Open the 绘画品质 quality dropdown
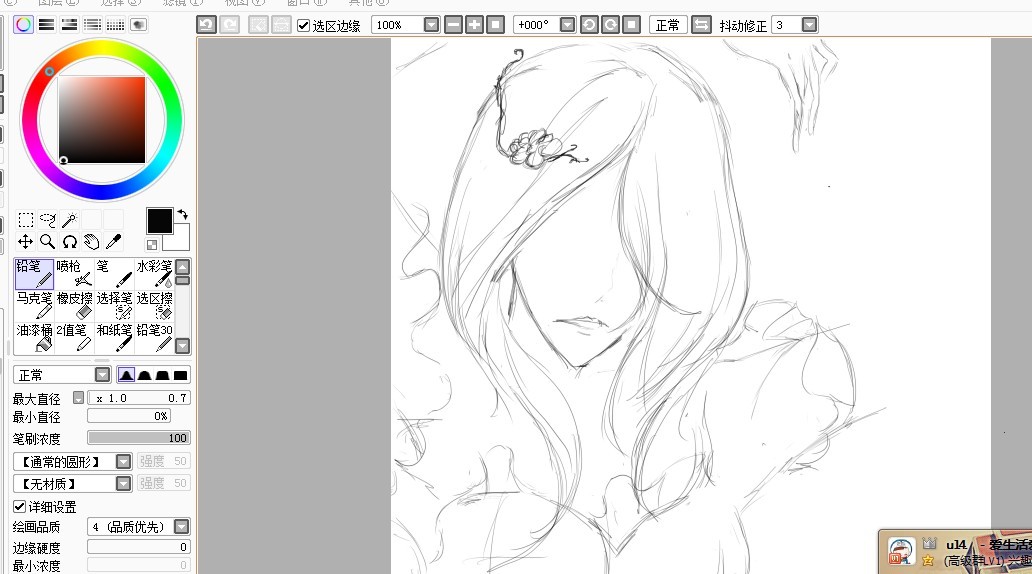The image size is (1032, 574). (x=181, y=527)
